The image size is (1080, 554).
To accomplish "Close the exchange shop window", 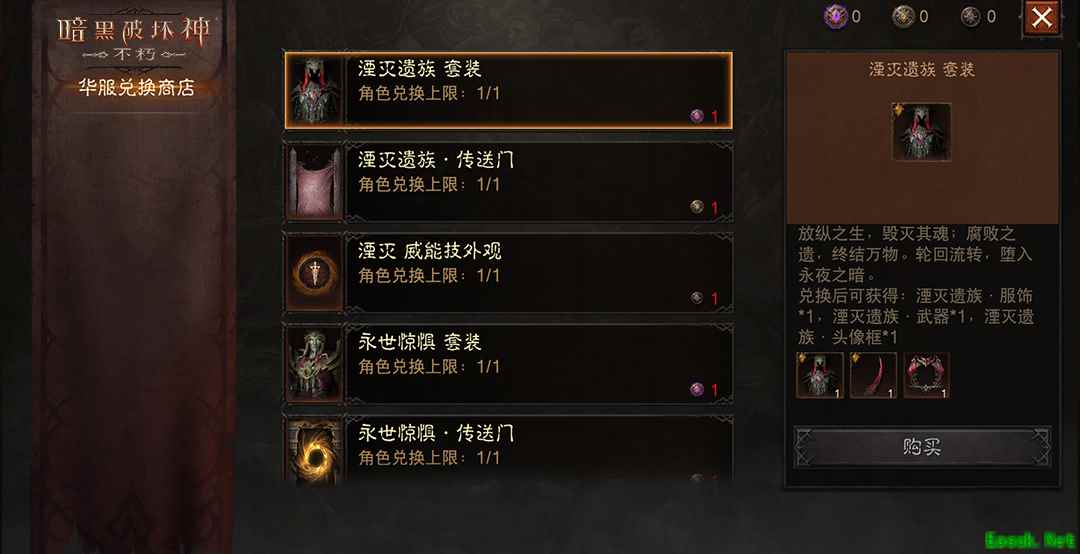I will 1041,17.
